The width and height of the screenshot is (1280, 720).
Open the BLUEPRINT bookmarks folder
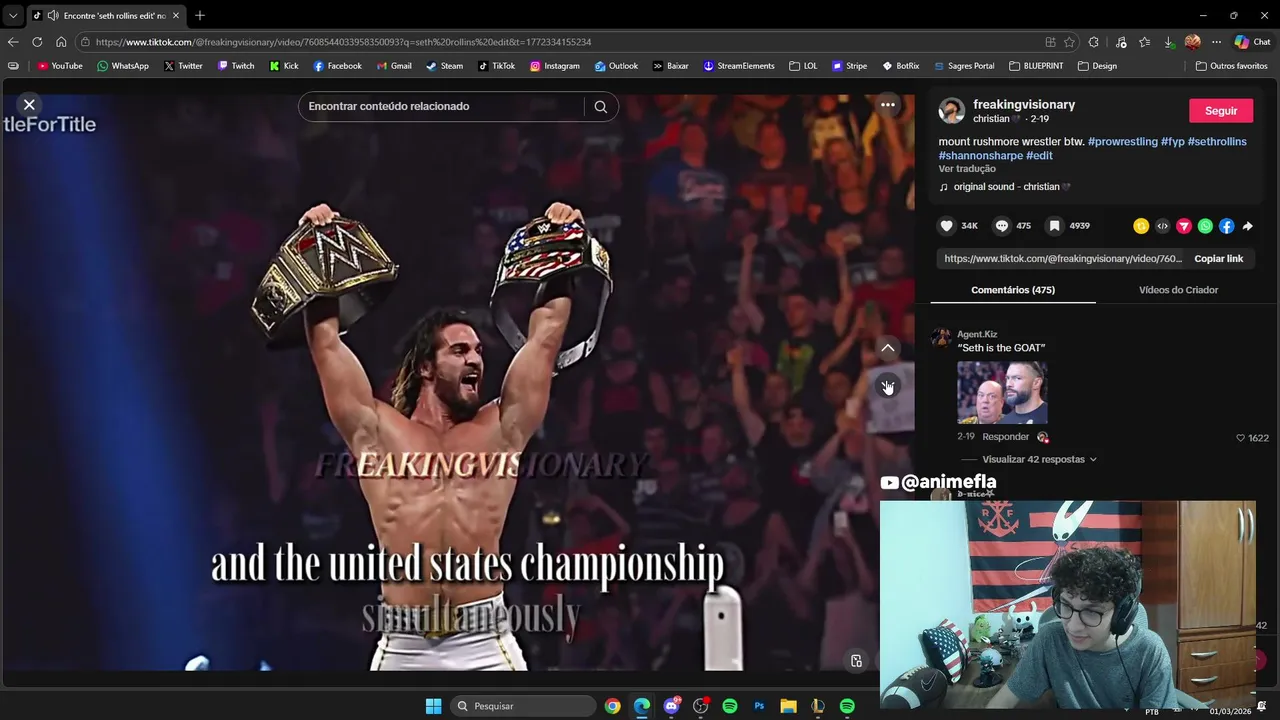coord(1036,66)
